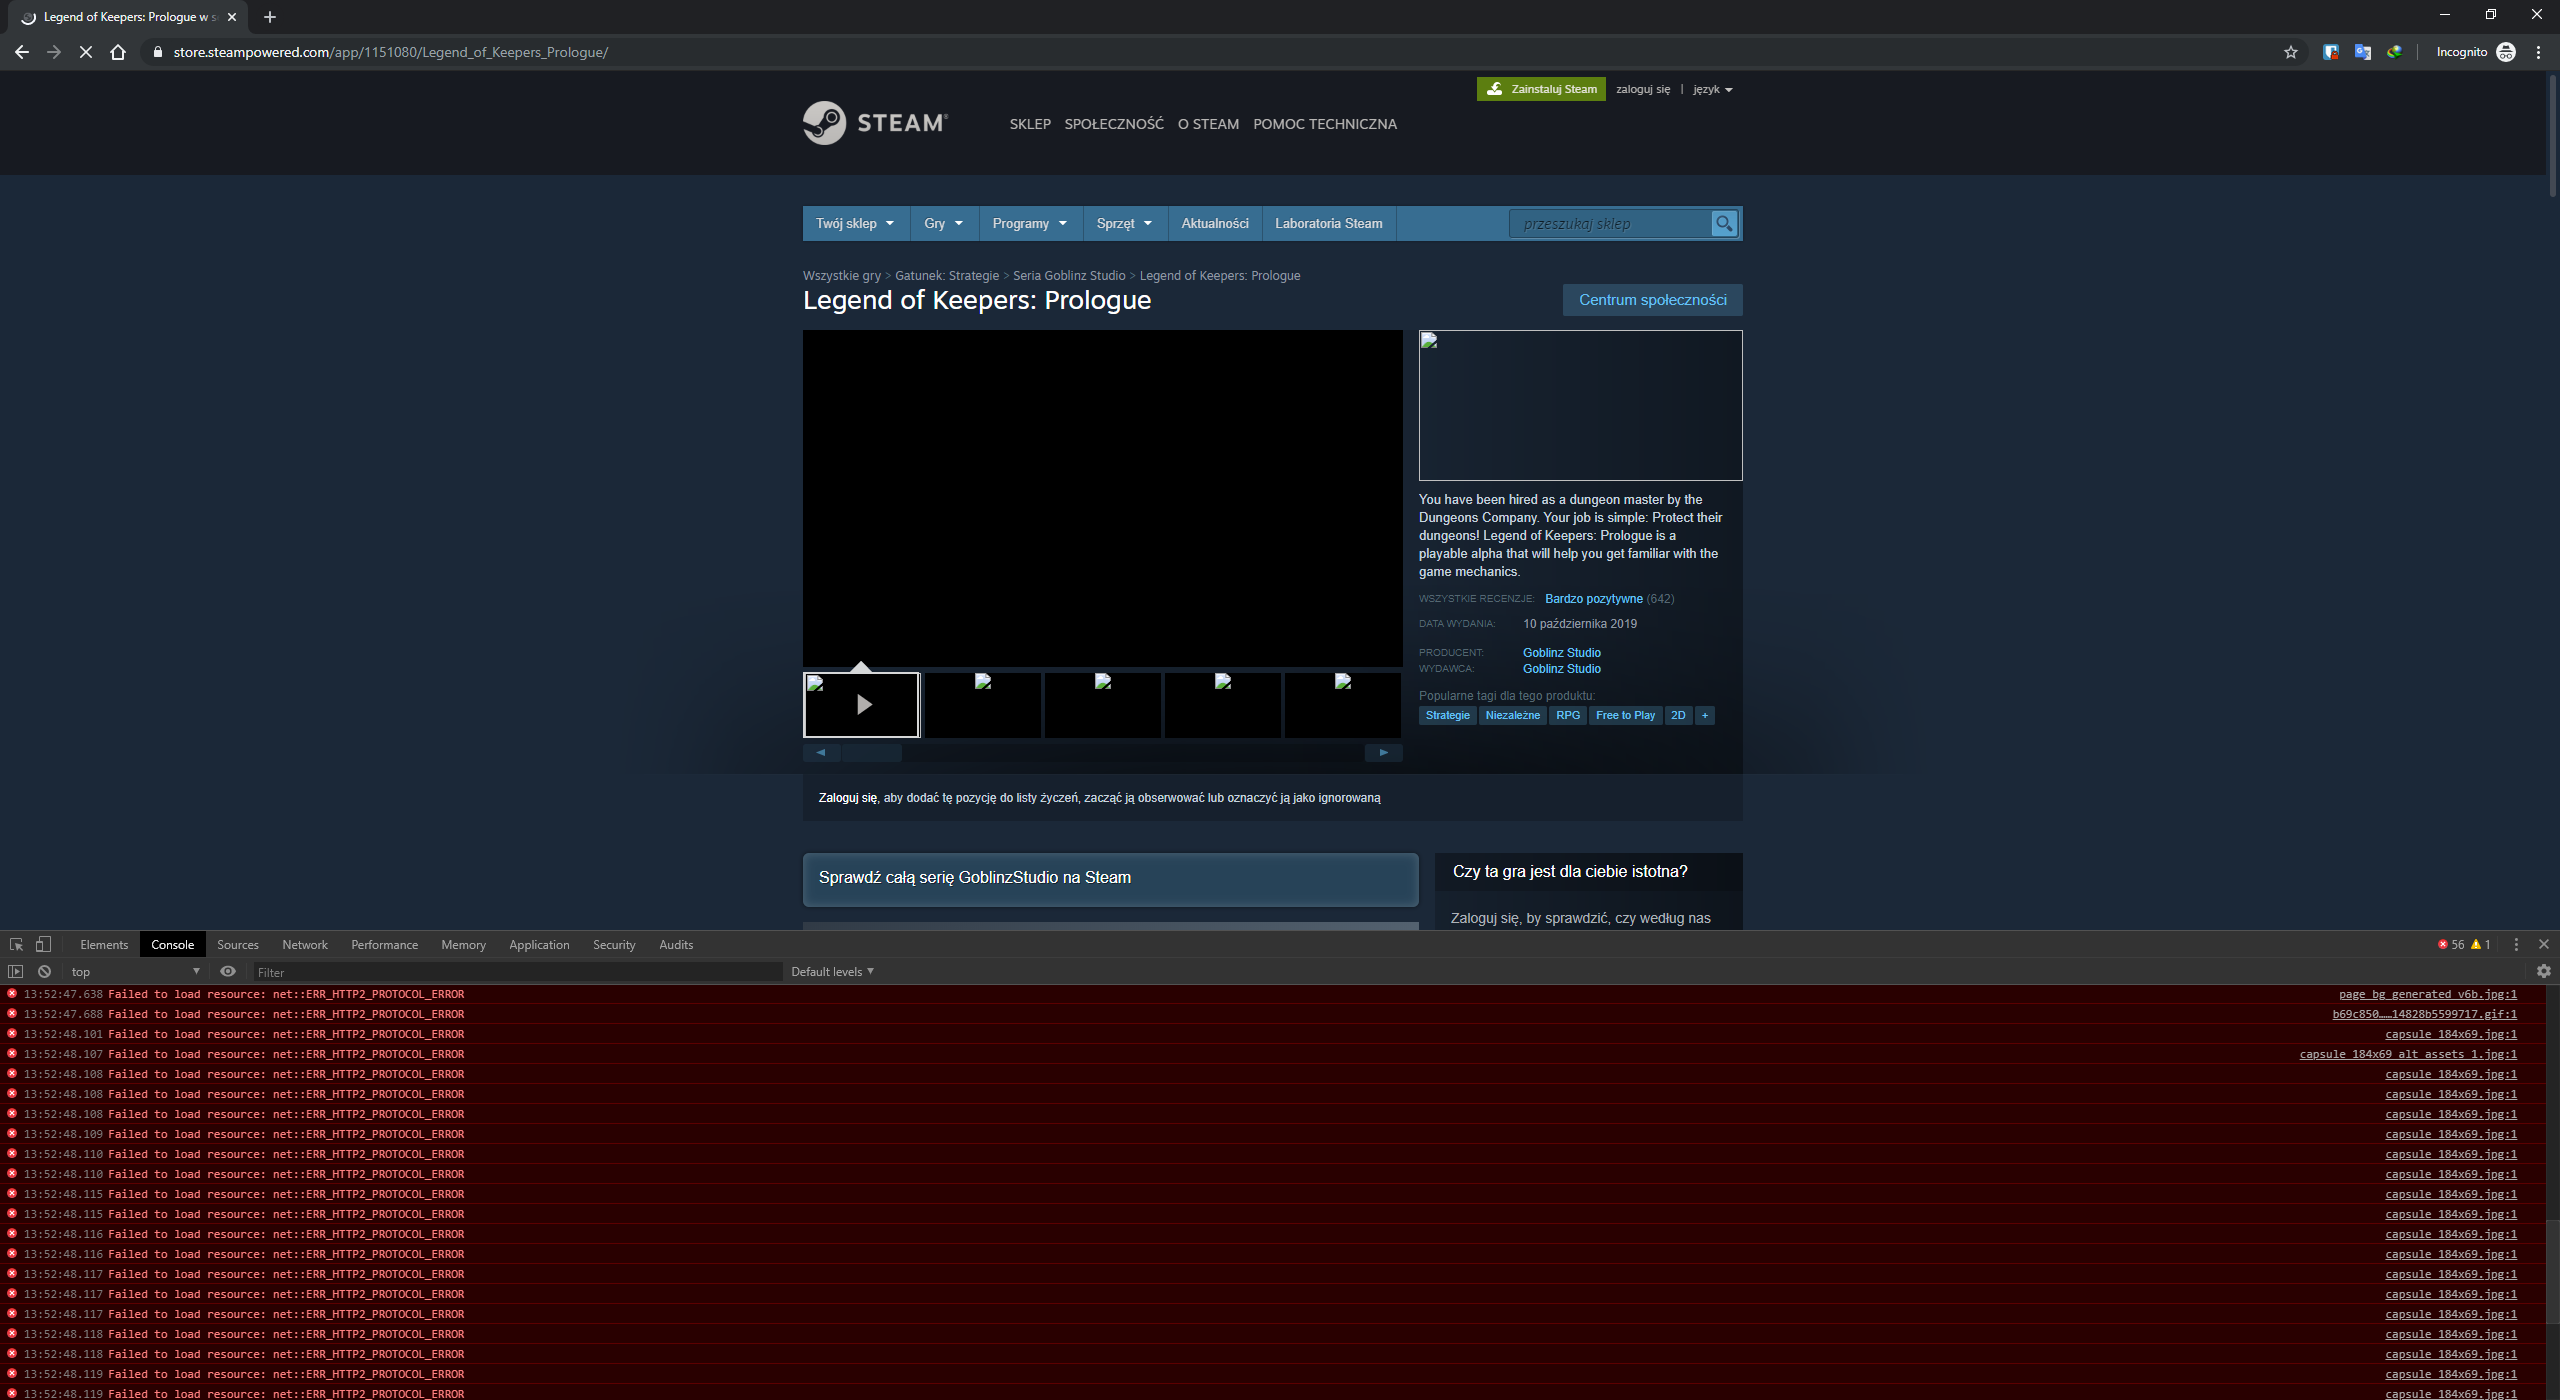Open the Goblinz Studio producer link
Image resolution: width=2560 pixels, height=1400 pixels.
tap(1561, 652)
